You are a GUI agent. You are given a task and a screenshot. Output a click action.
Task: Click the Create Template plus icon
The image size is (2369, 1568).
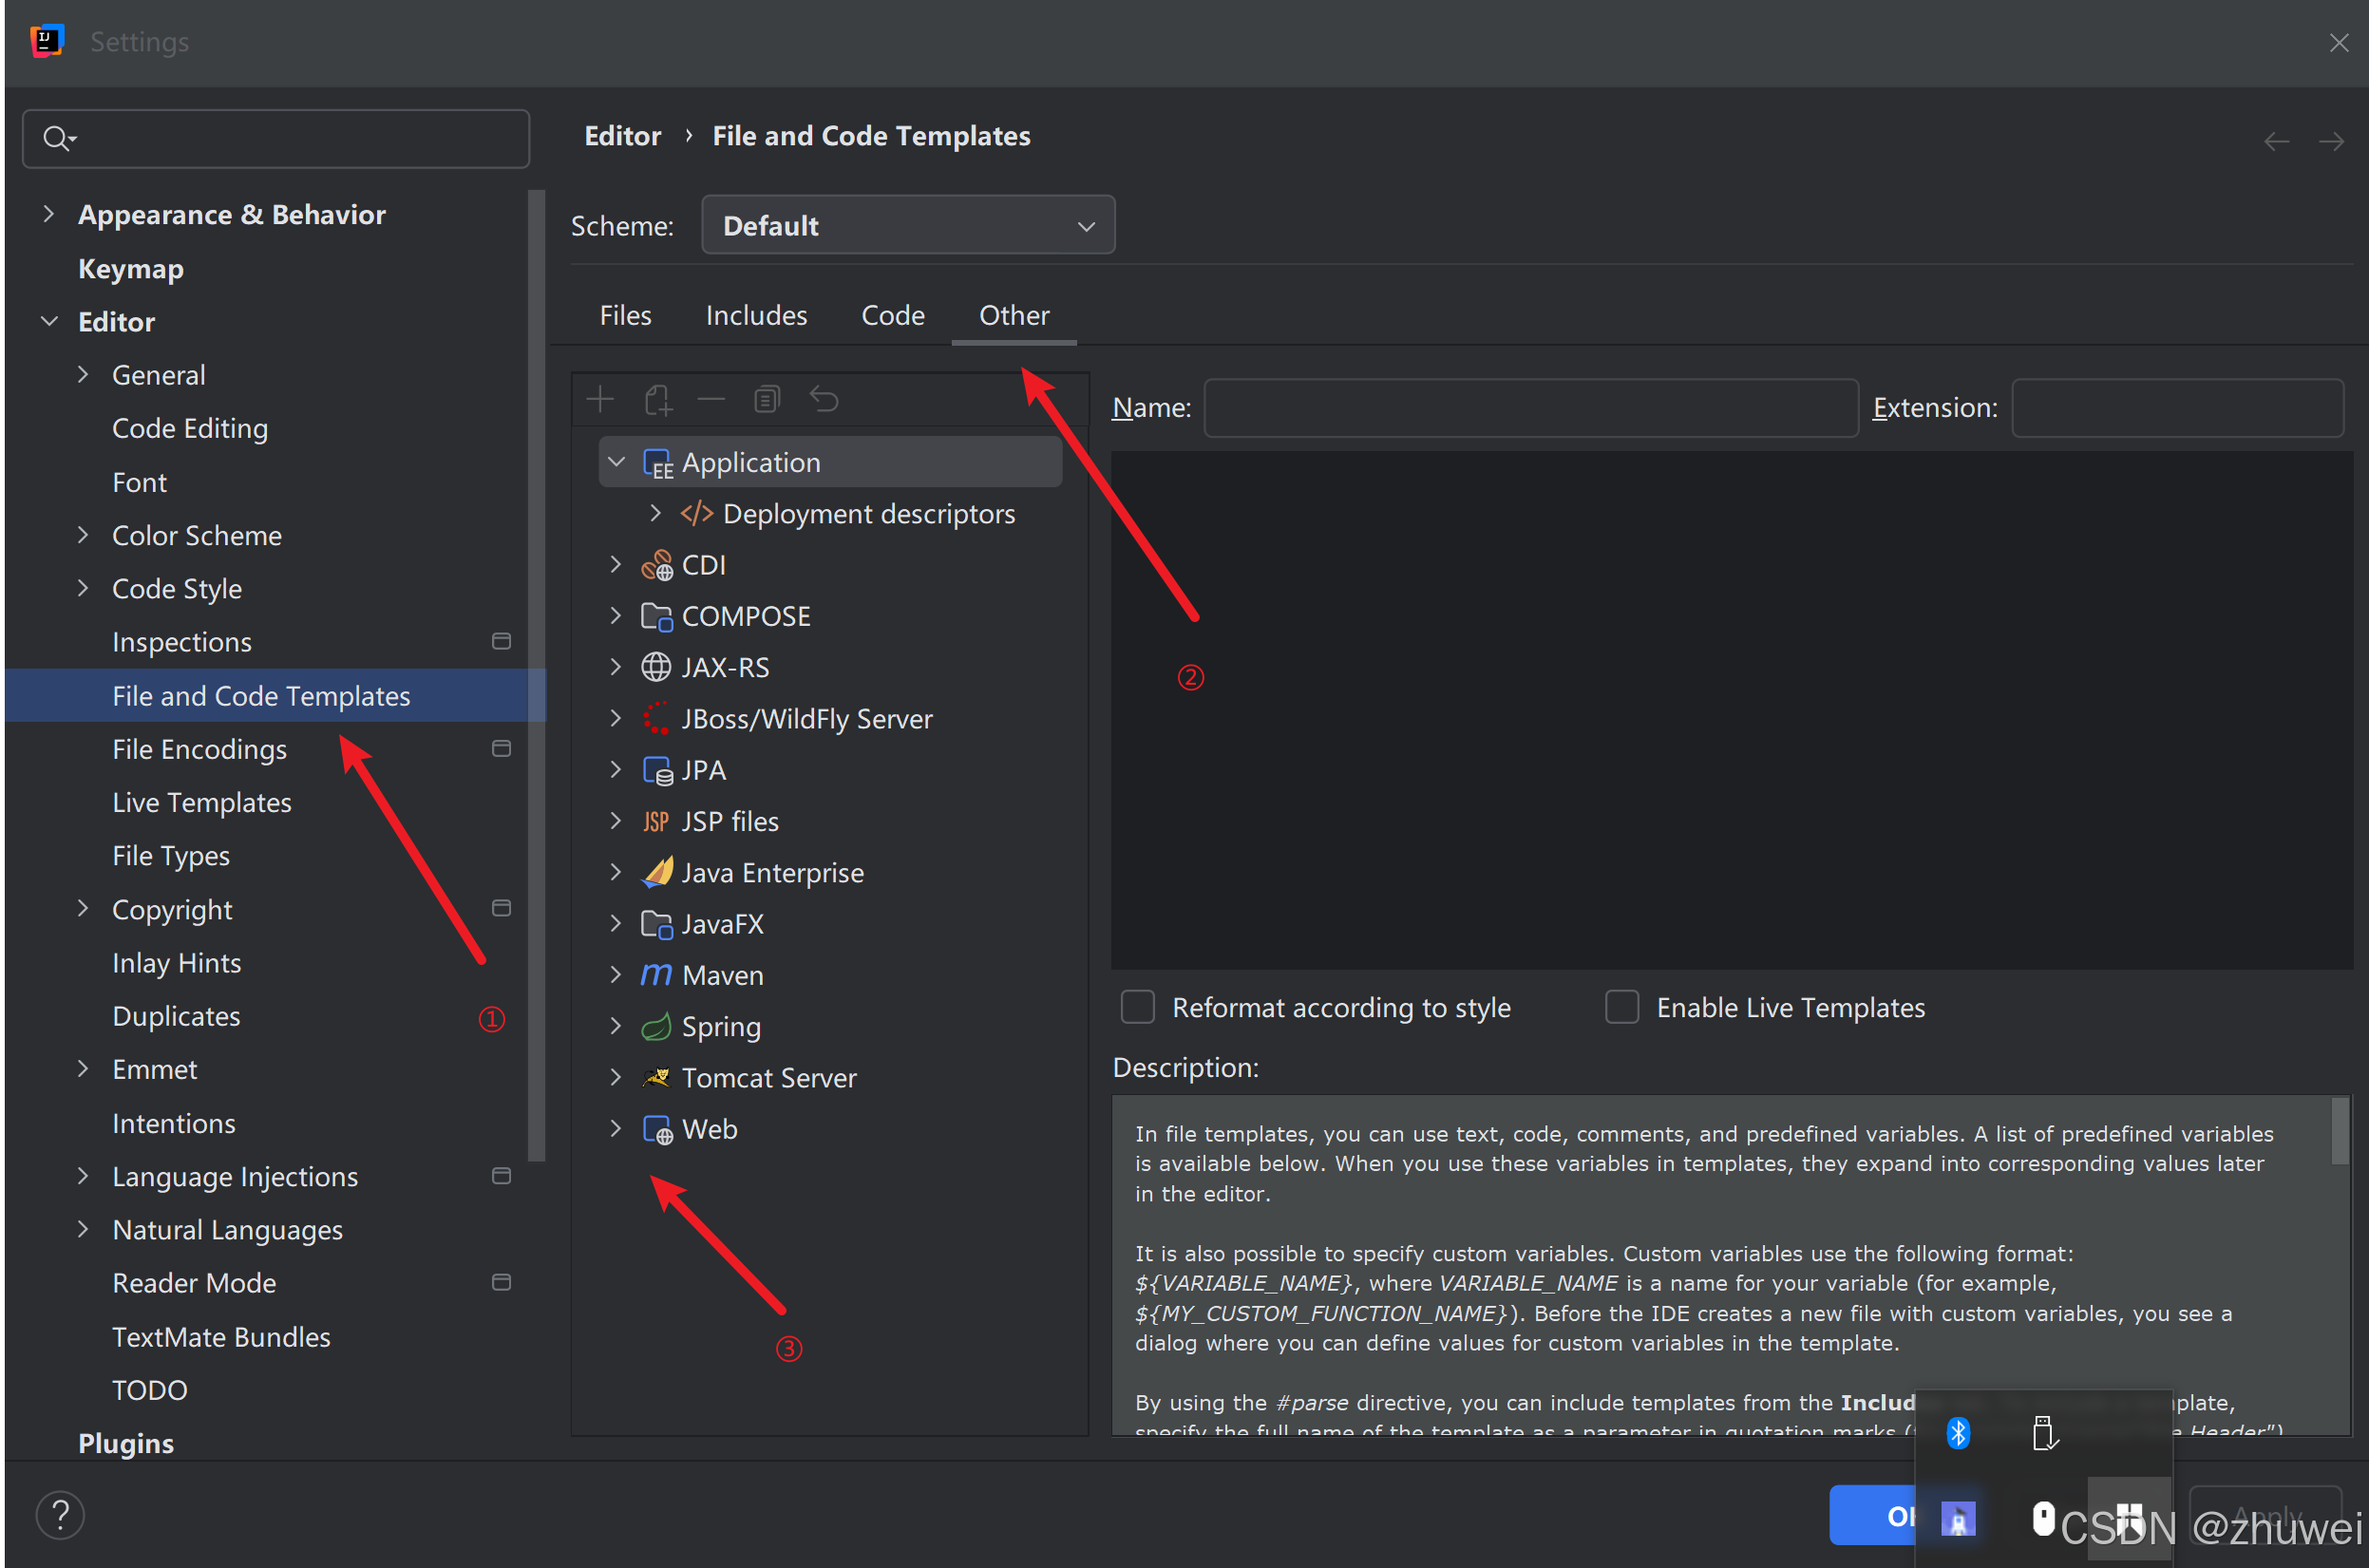600,400
